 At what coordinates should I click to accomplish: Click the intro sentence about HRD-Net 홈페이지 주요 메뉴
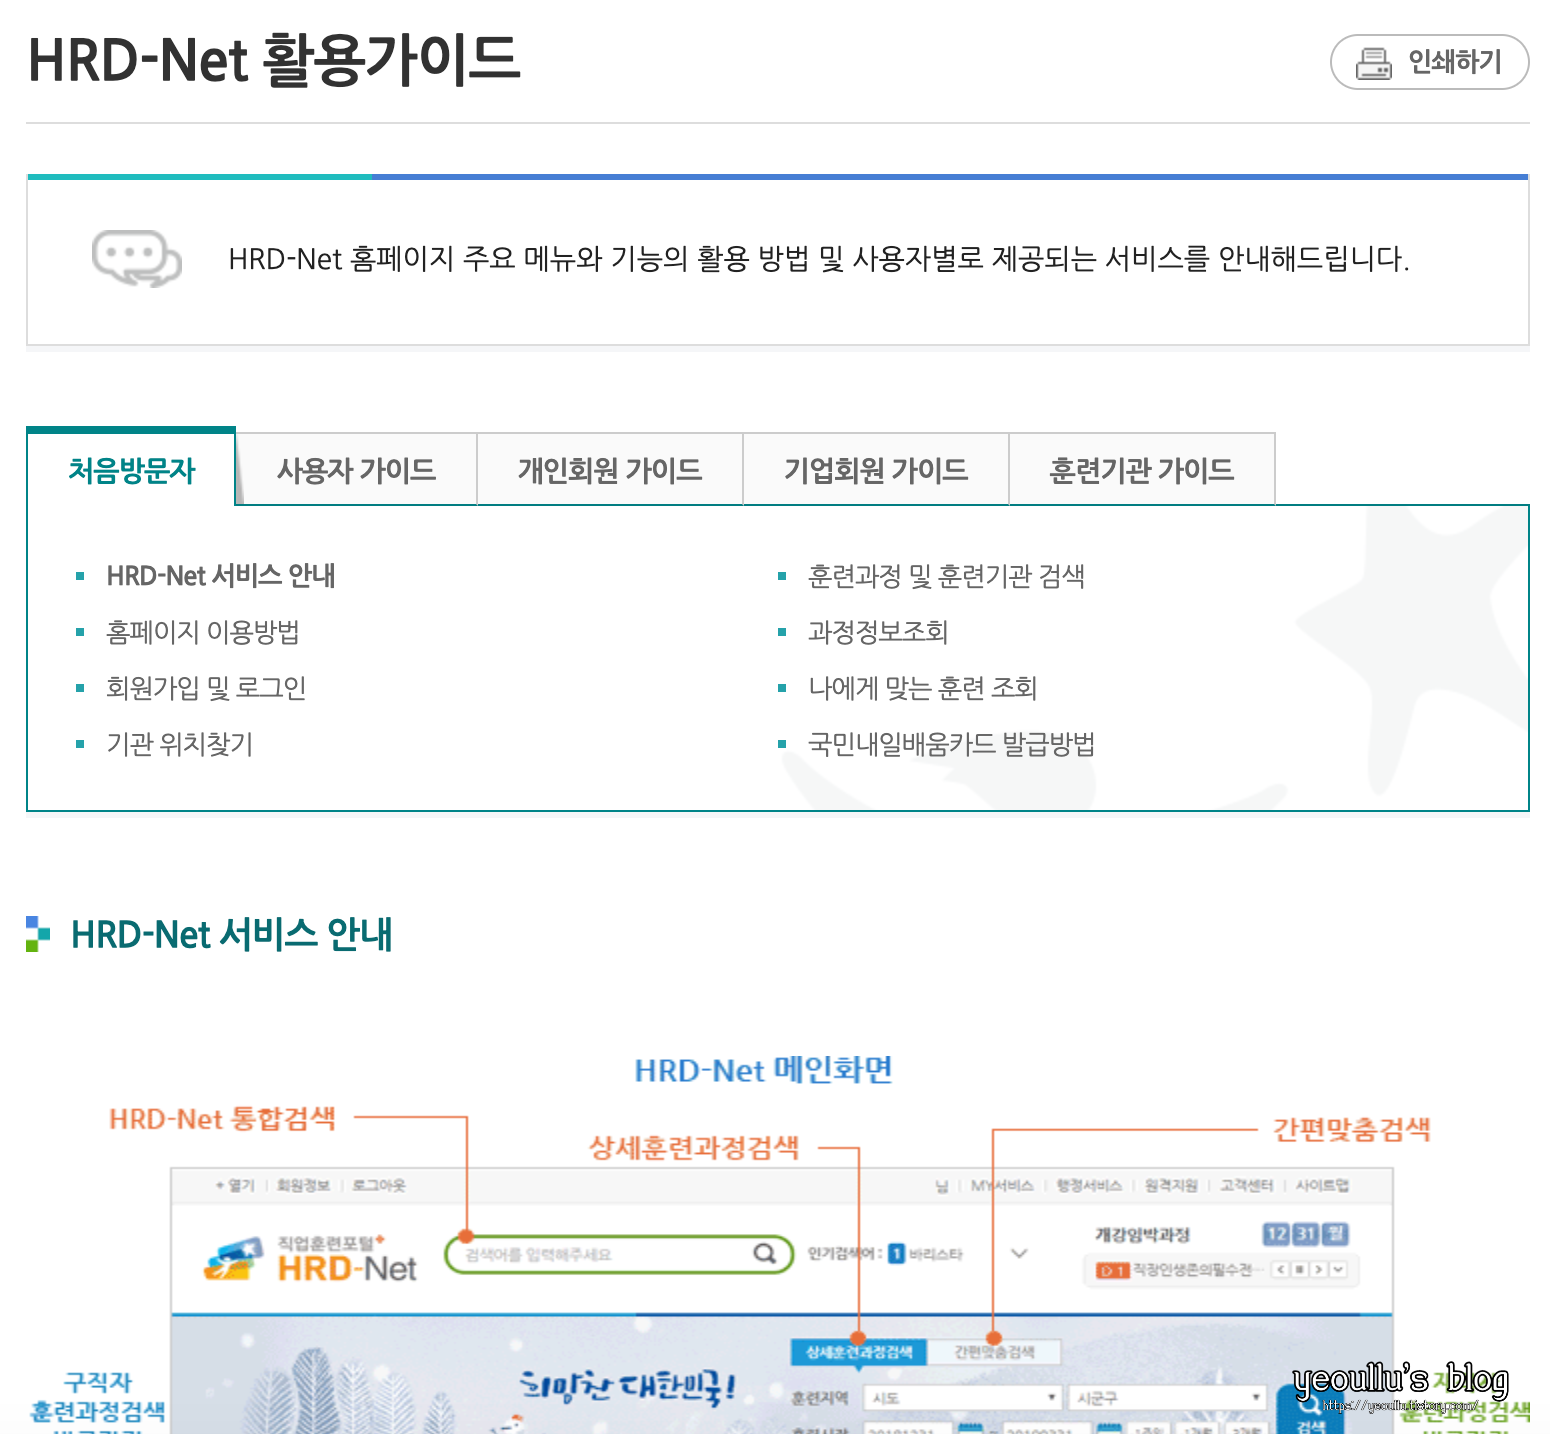coord(819,259)
